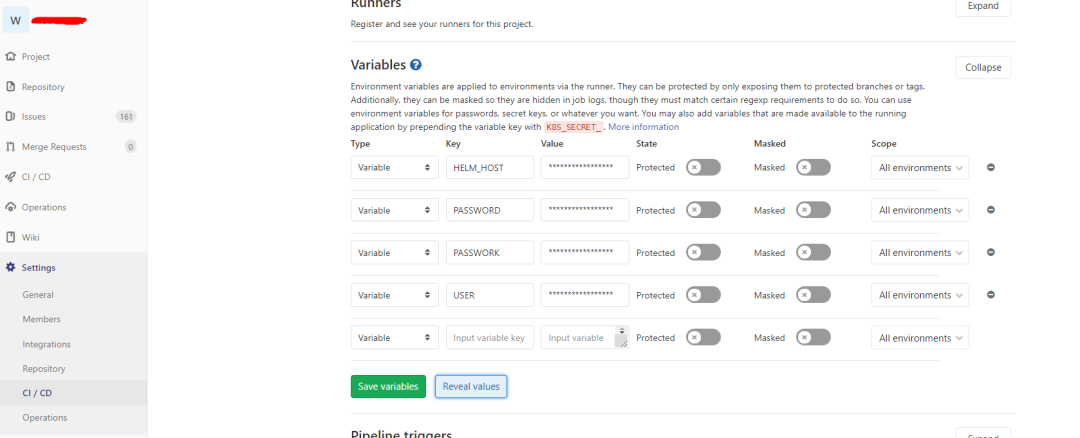Click the Input variable key field
Screen dimensions: 1080x438
point(489,338)
